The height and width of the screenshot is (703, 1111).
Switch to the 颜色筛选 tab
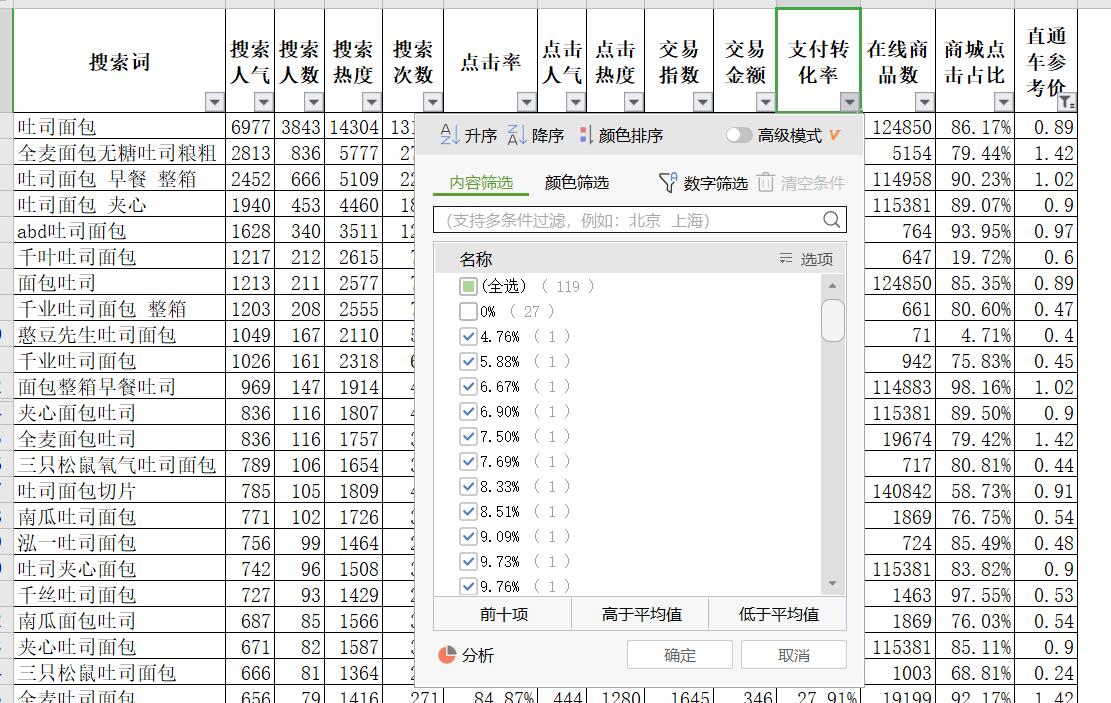tap(576, 183)
